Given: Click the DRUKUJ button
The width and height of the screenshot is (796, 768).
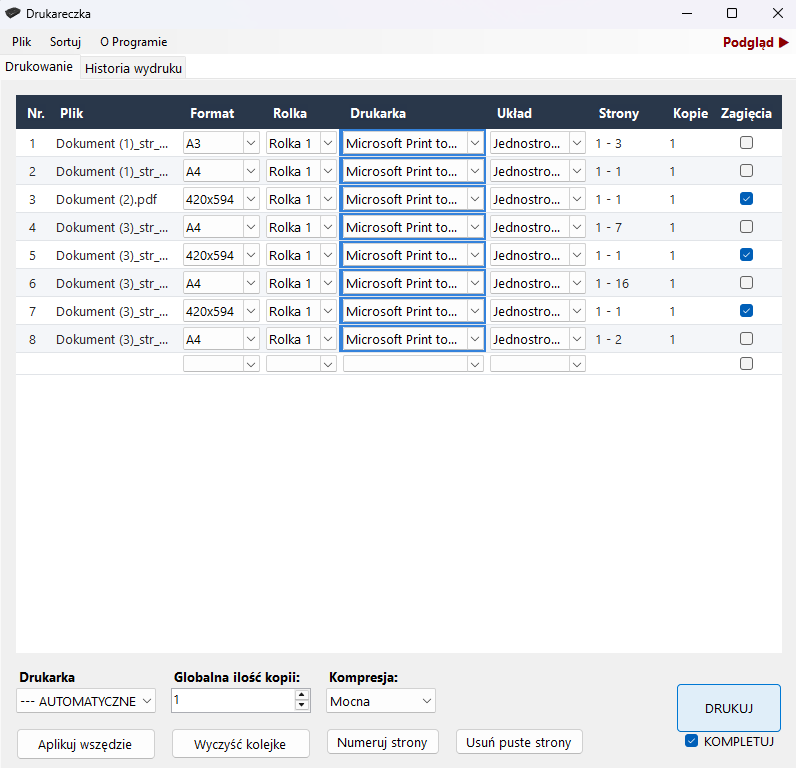Looking at the screenshot, I should 728,708.
